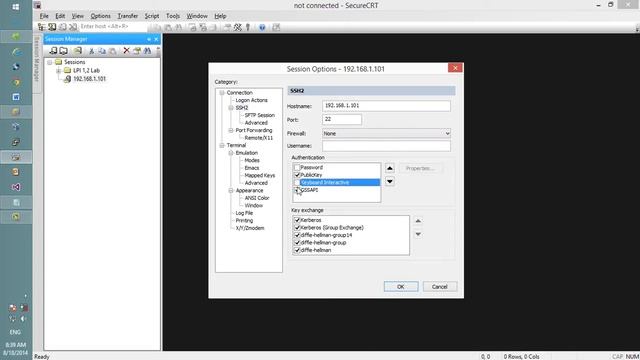The image size is (640, 360).
Task: Enable the Password authentication checkbox
Action: pos(297,167)
